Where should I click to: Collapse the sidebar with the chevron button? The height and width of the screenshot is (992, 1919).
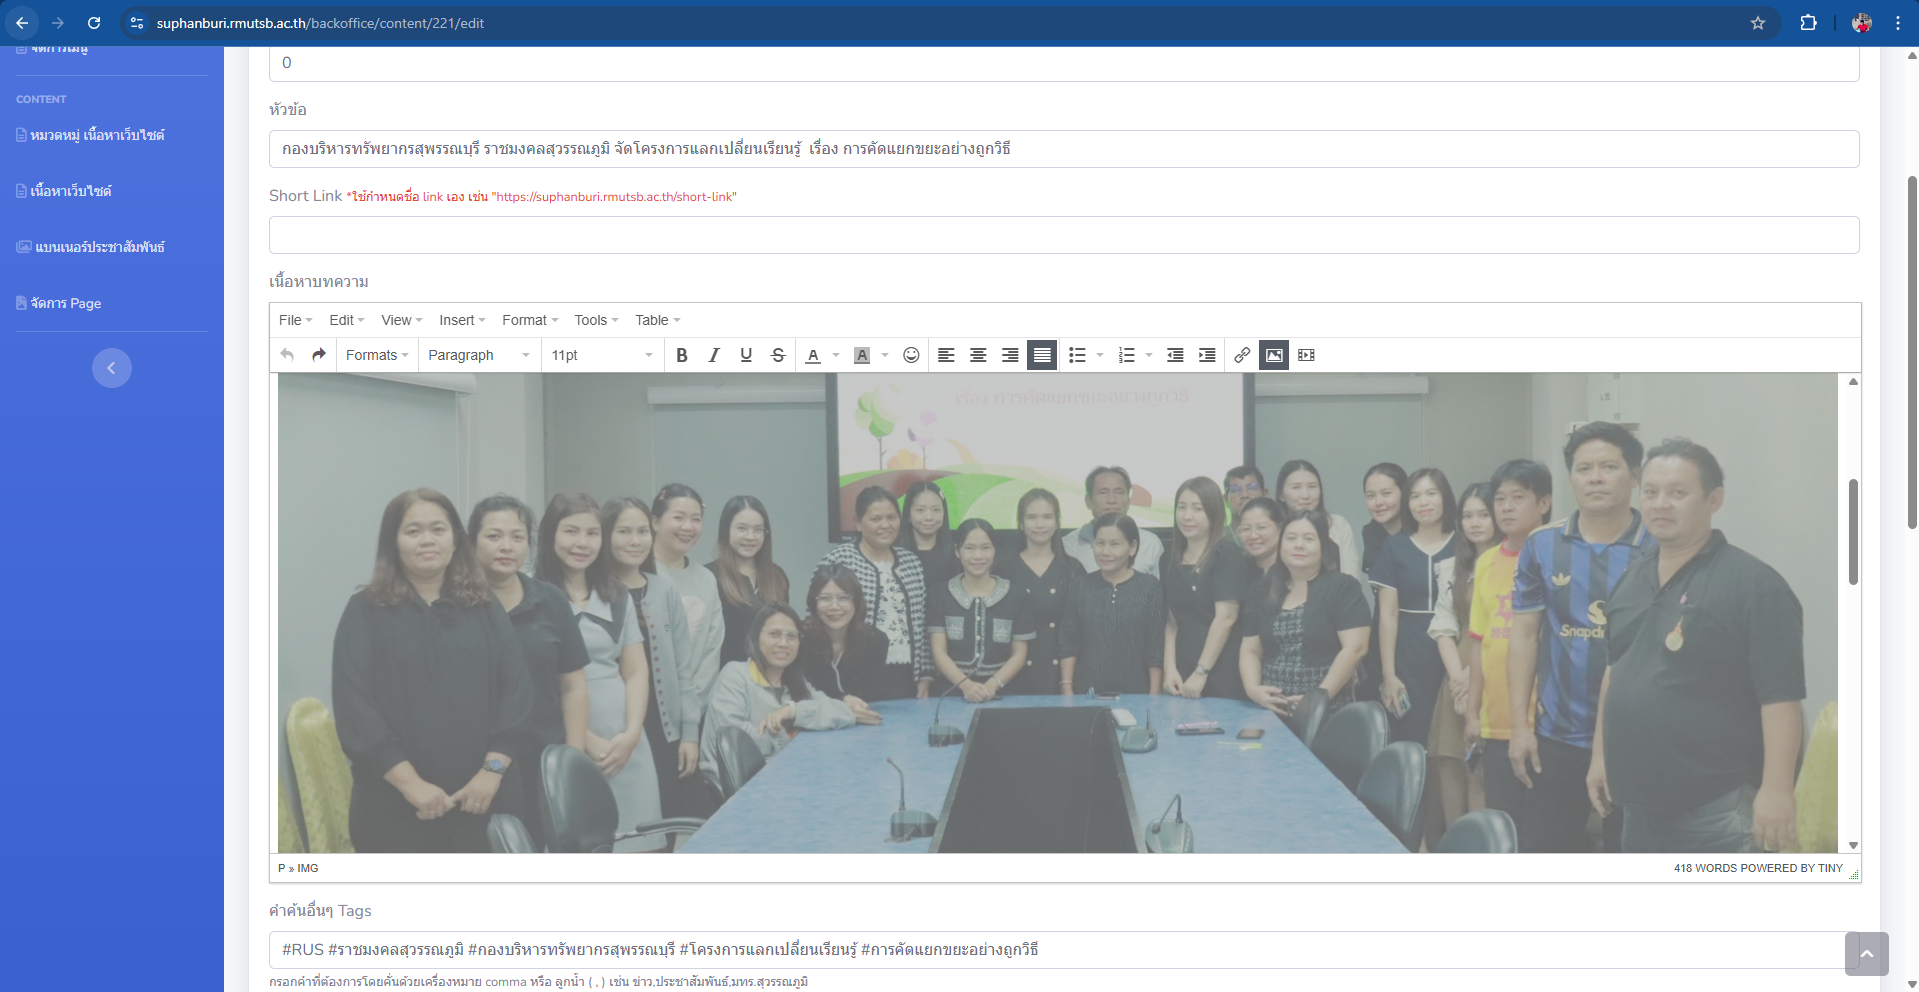coord(112,368)
